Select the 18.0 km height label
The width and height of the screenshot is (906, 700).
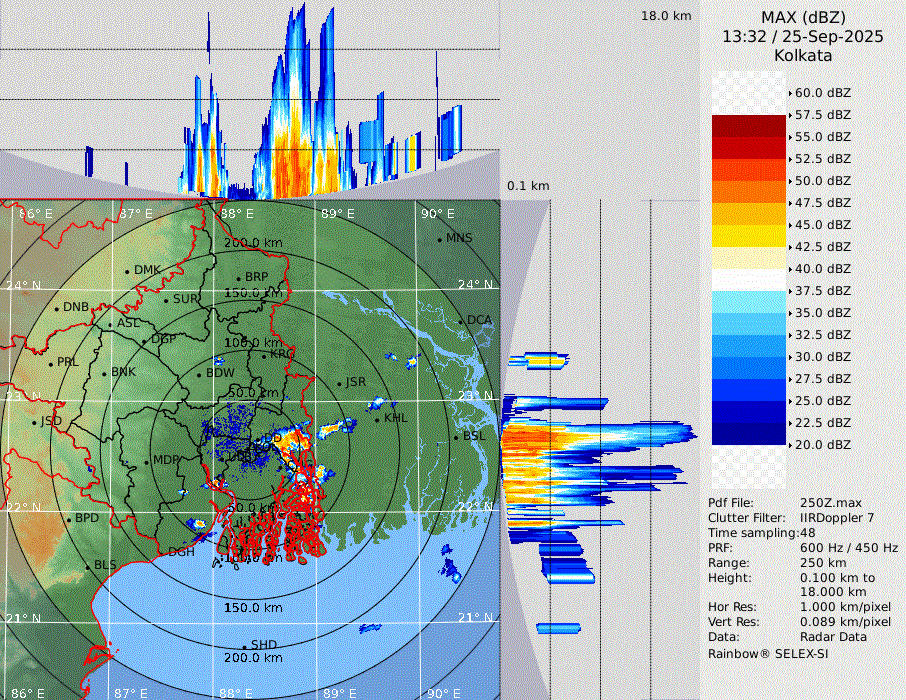pyautogui.click(x=666, y=16)
